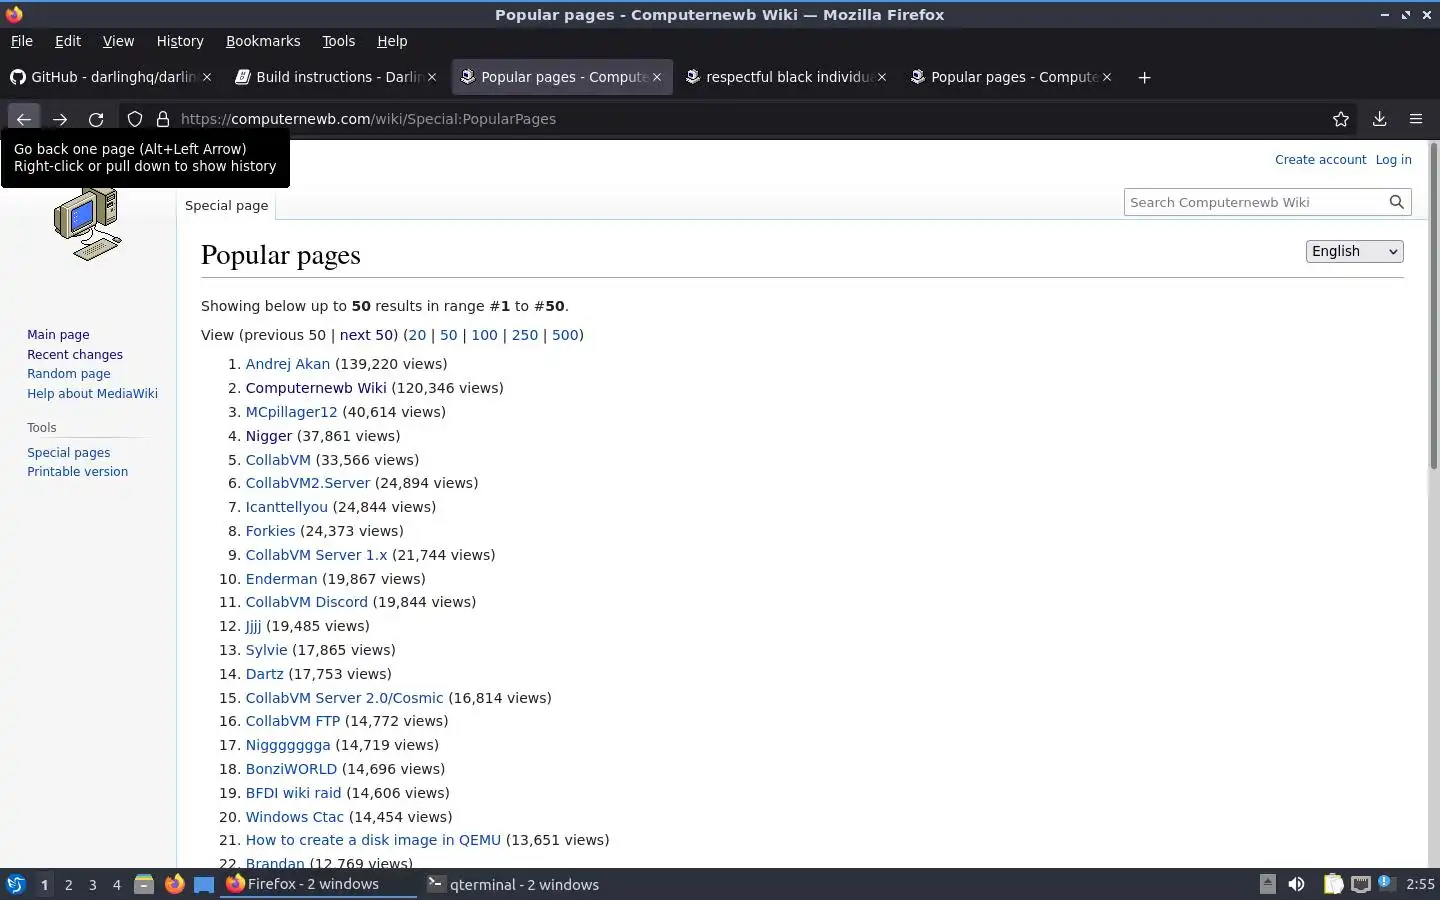Click the URL address bar
1440x900 pixels.
click(x=740, y=119)
